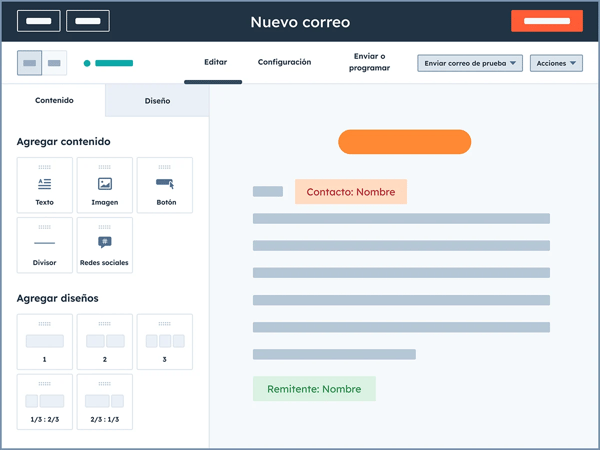
Task: Go to the Configuración tab
Action: pyautogui.click(x=284, y=62)
